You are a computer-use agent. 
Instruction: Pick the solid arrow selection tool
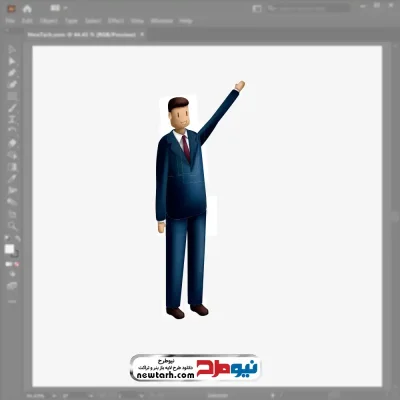pyautogui.click(x=12, y=61)
